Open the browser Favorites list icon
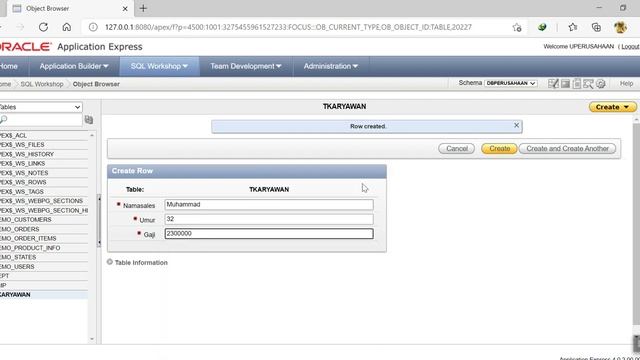 coord(573,27)
